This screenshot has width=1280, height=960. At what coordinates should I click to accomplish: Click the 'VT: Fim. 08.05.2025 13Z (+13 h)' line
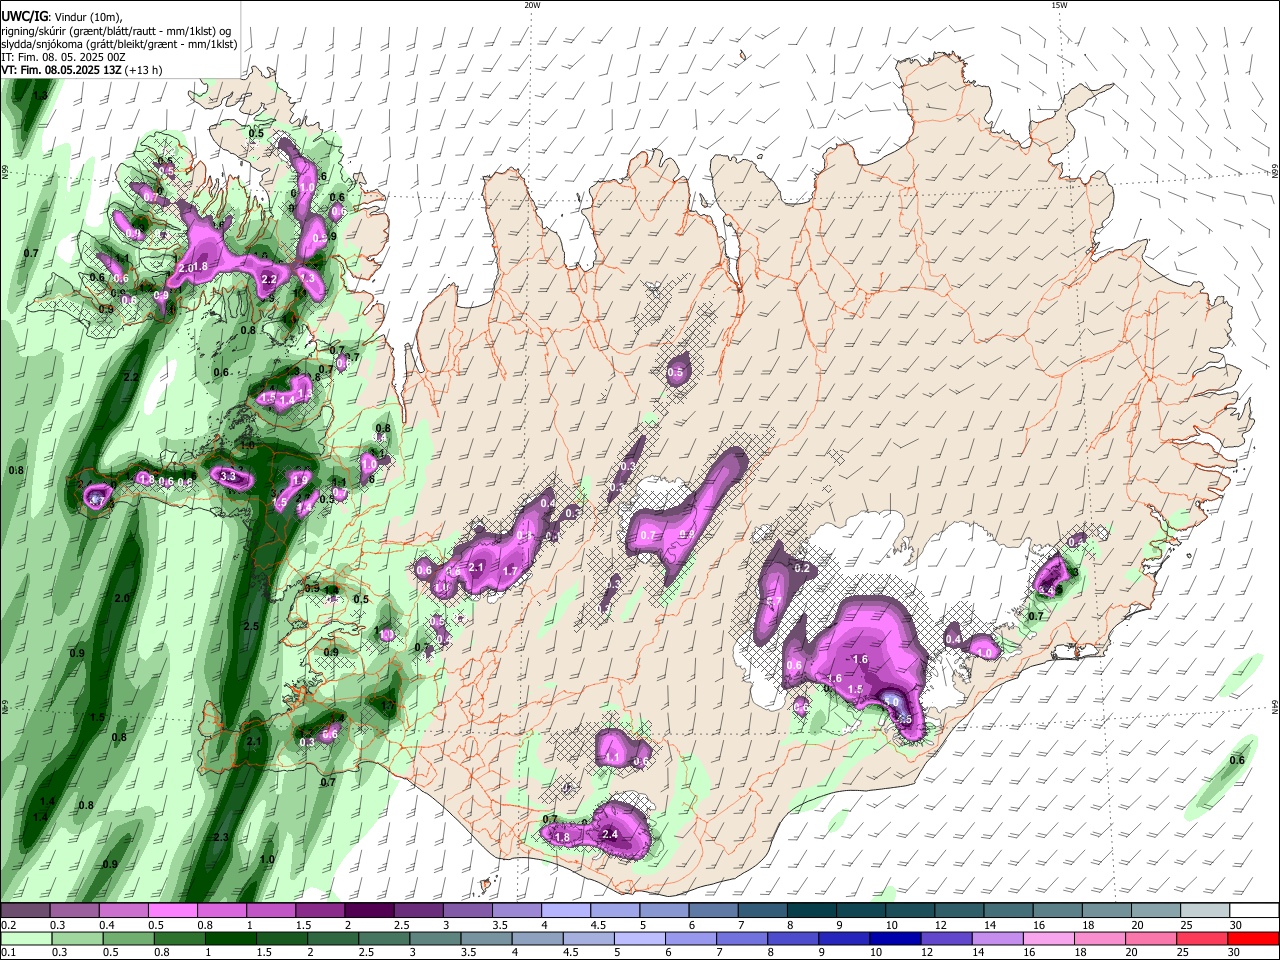(x=82, y=71)
